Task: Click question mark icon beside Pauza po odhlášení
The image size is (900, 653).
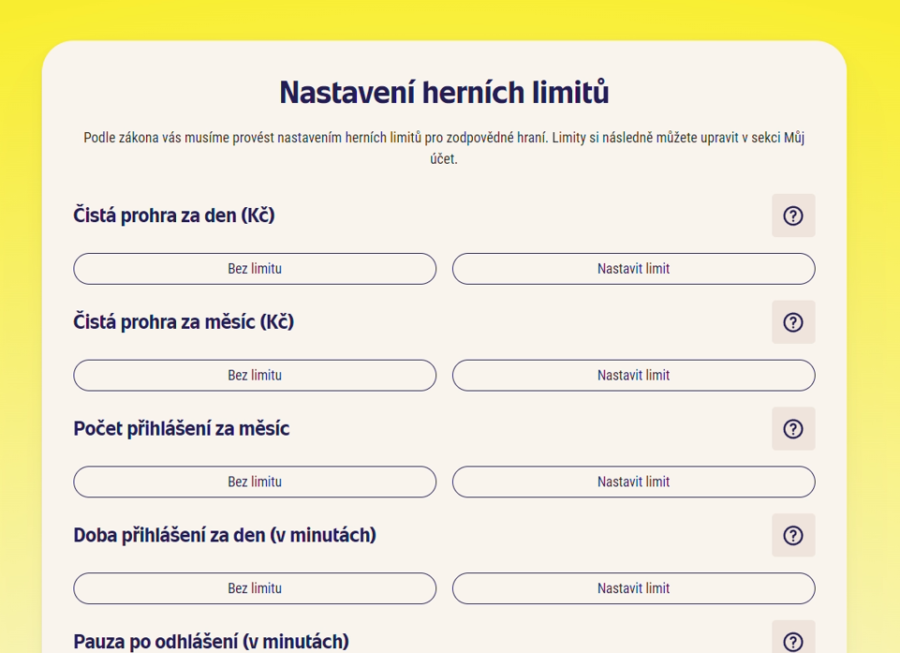Action: pyautogui.click(x=793, y=641)
